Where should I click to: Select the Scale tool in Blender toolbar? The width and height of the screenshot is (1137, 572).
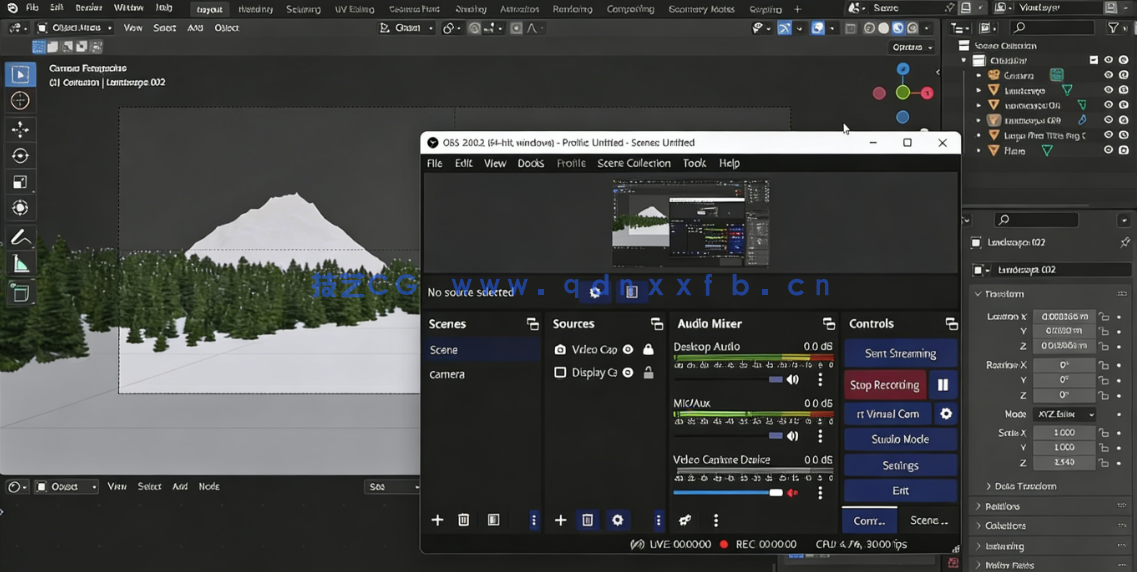[x=20, y=182]
